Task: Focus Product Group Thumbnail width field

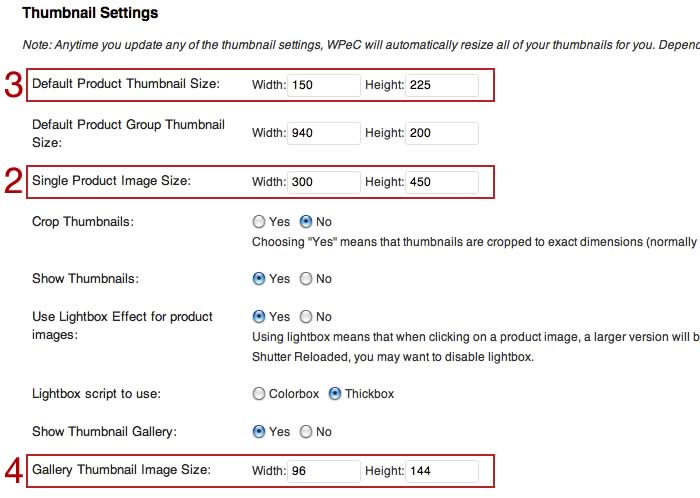Action: point(323,133)
